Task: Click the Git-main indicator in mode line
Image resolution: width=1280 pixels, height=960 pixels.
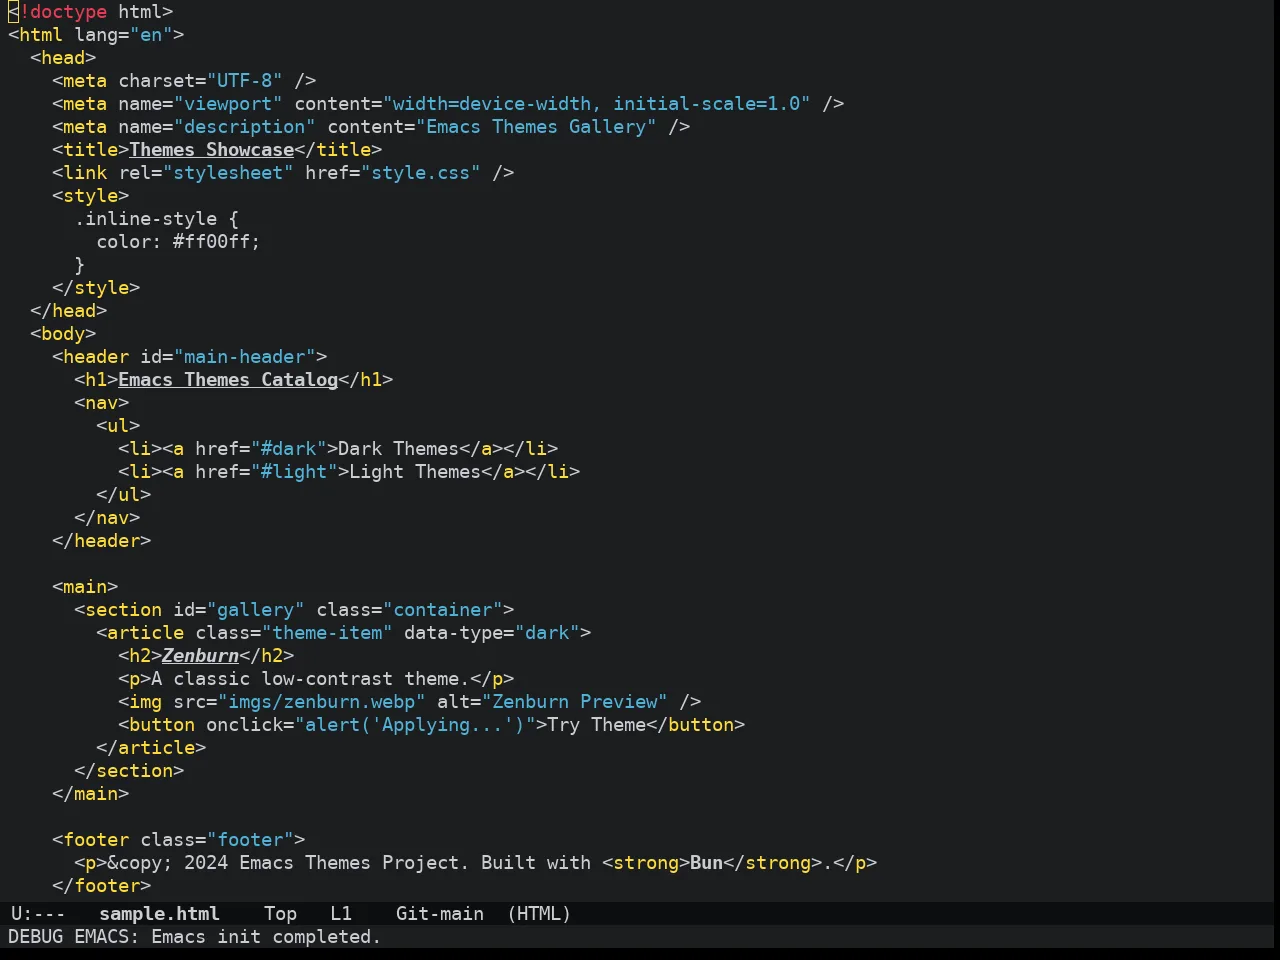Action: [x=440, y=913]
